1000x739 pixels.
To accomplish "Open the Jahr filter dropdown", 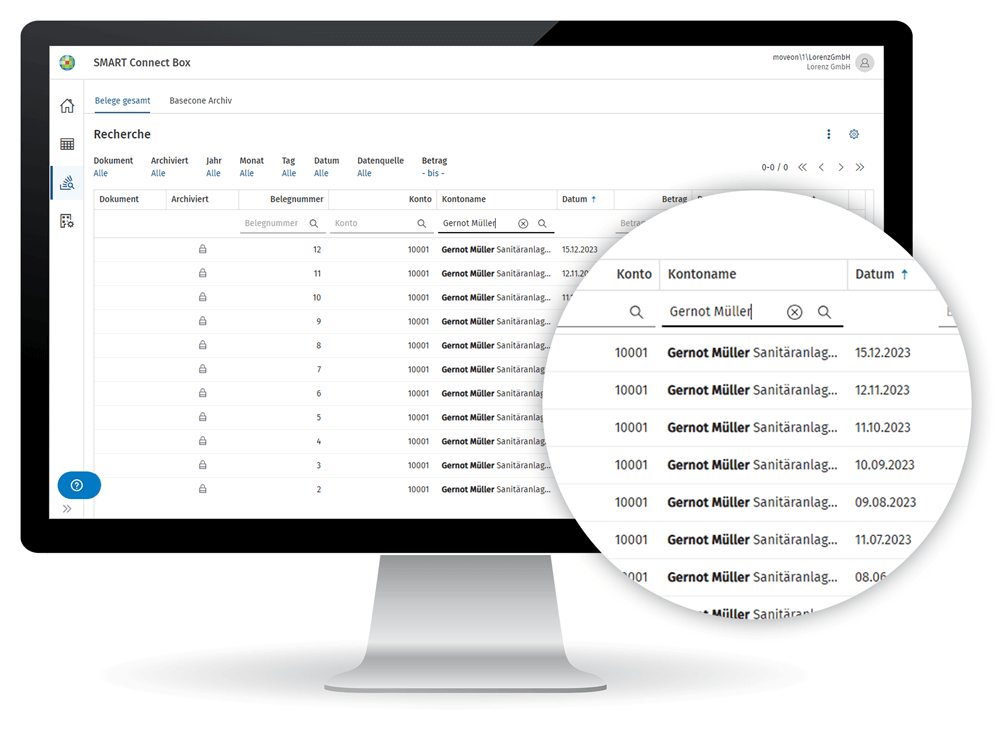I will 213,173.
